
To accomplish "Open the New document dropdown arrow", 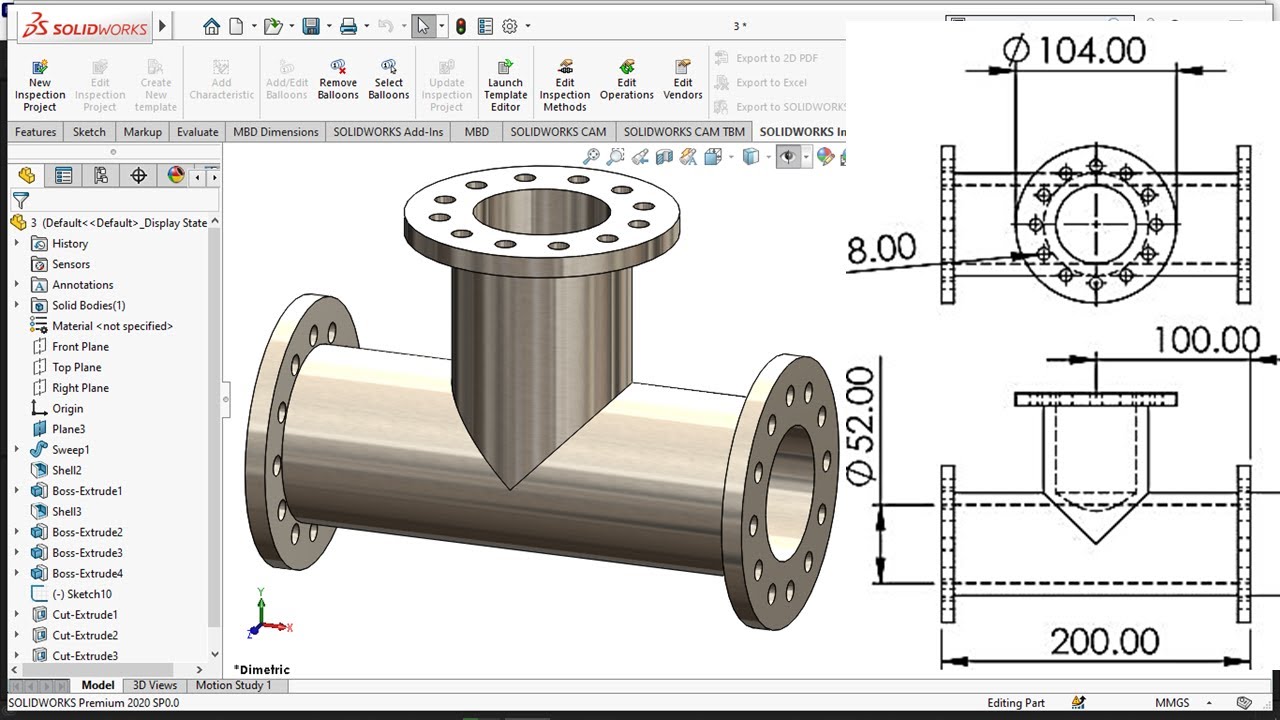I will point(254,27).
